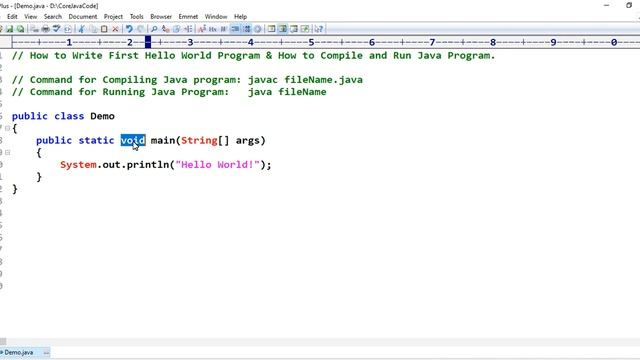Click the word "main" in code

click(163, 140)
